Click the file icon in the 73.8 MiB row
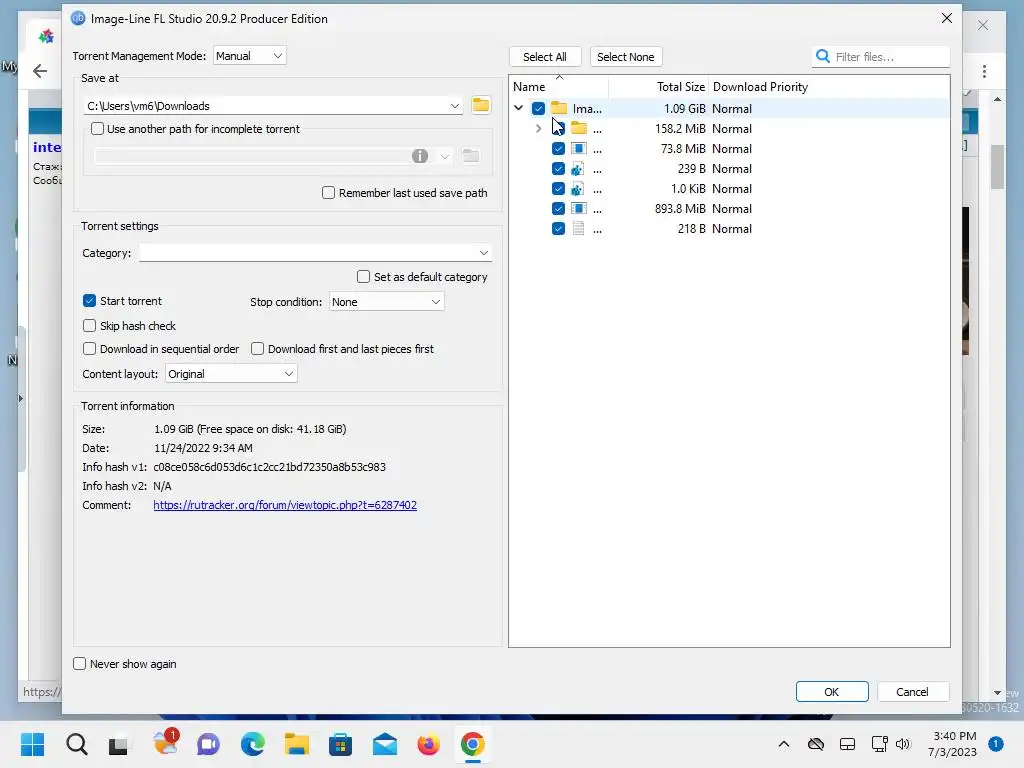 click(579, 148)
